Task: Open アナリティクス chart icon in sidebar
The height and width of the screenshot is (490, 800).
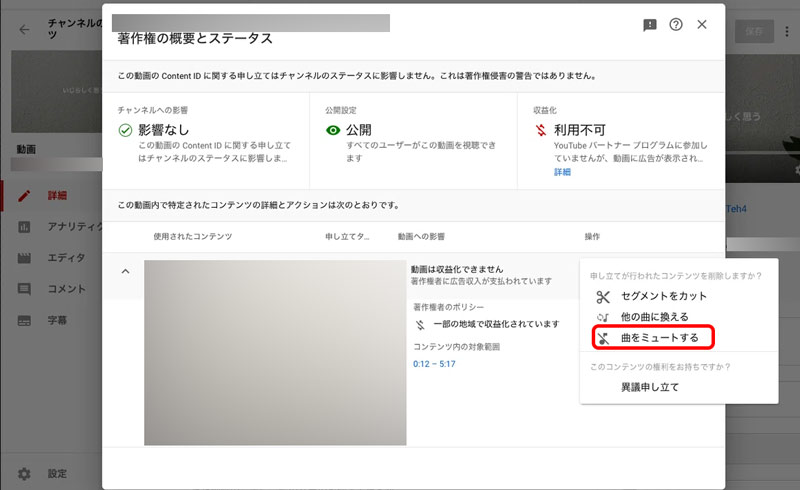Action: point(24,227)
